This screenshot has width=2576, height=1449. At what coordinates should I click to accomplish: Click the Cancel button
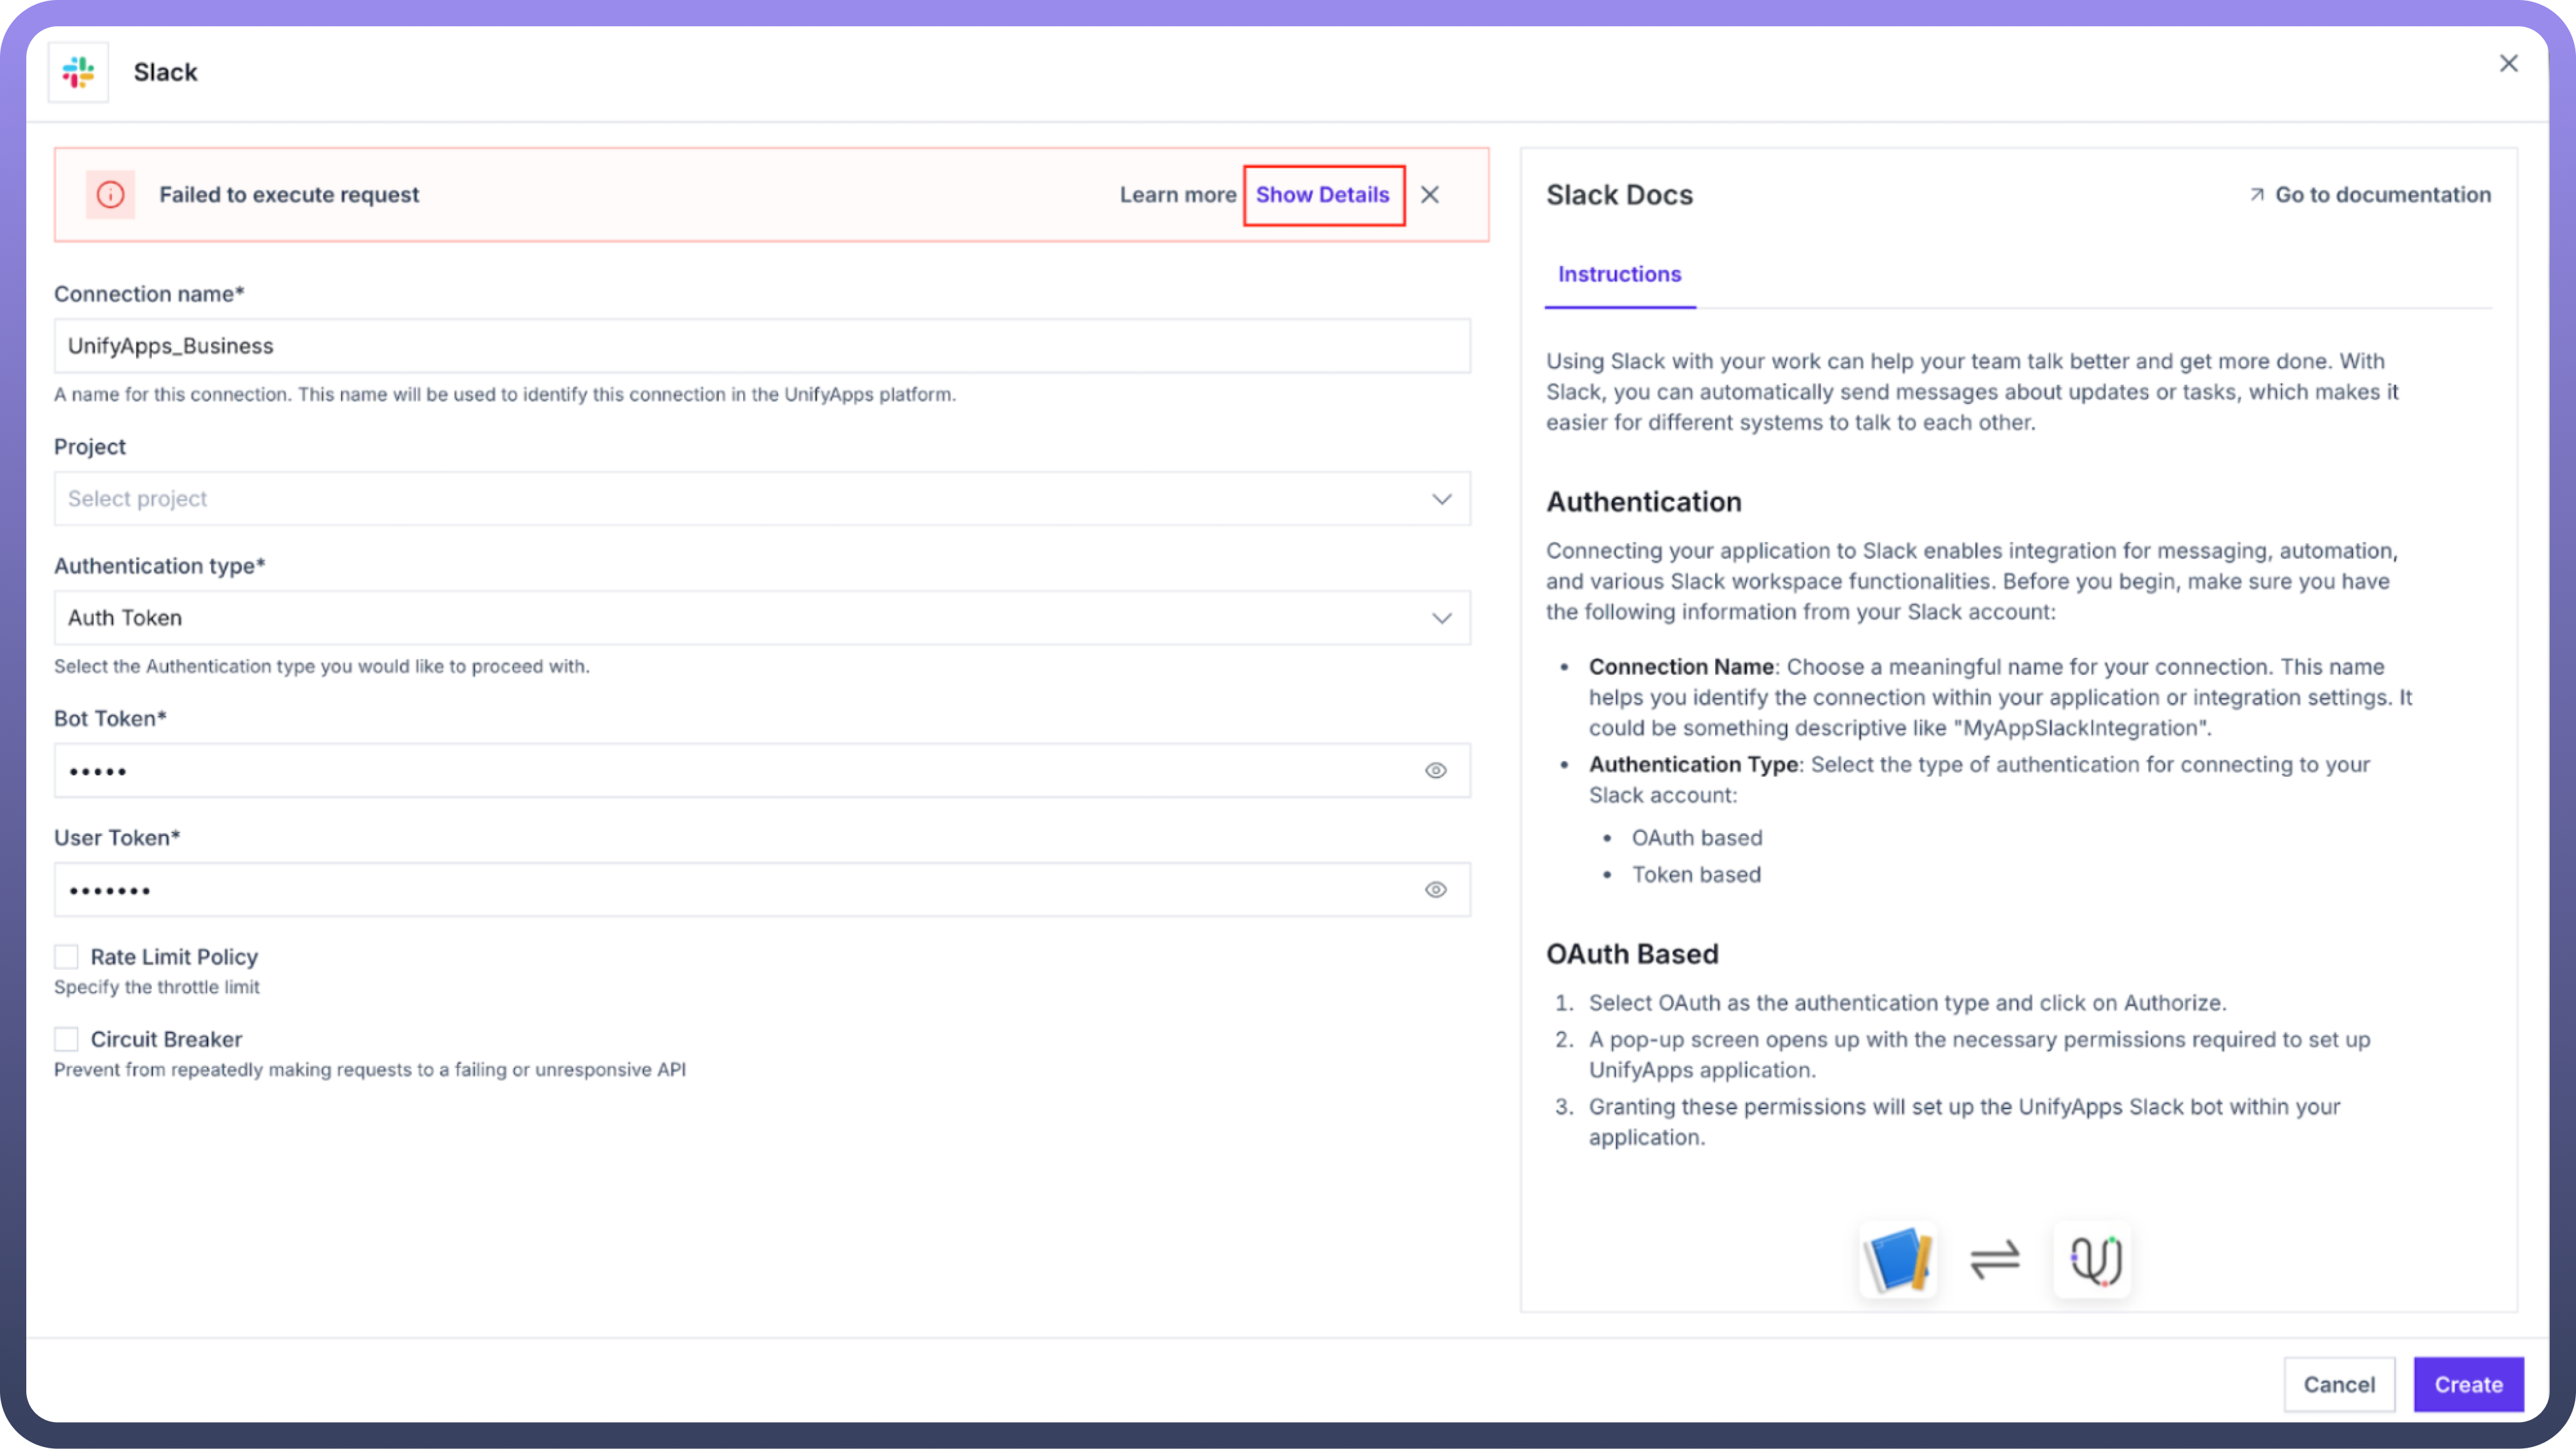(x=2338, y=1384)
